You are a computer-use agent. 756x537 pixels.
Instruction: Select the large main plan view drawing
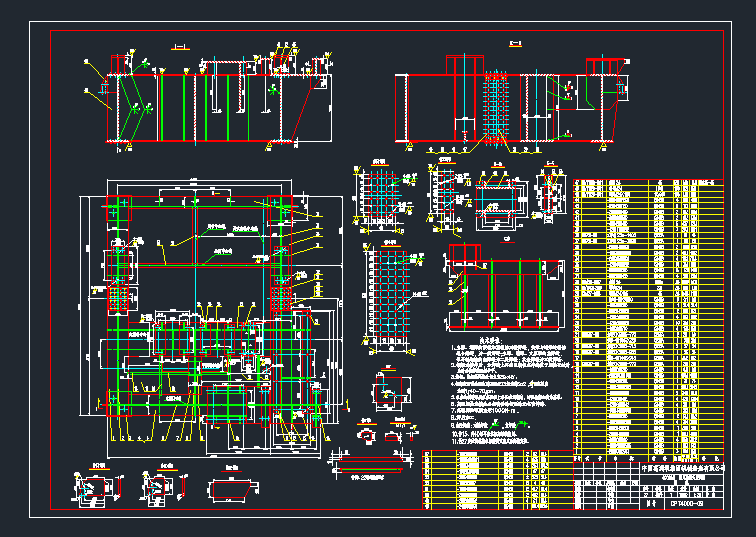pyautogui.click(x=213, y=319)
